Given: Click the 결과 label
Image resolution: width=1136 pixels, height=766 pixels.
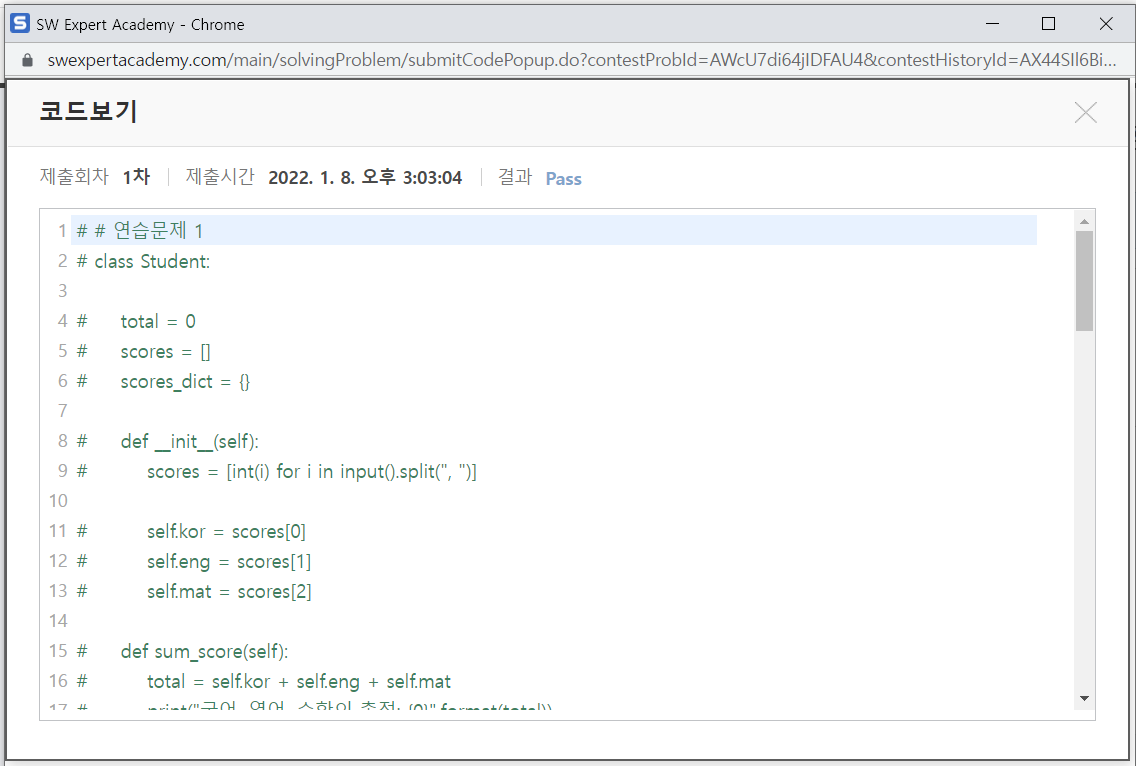Looking at the screenshot, I should point(515,177).
